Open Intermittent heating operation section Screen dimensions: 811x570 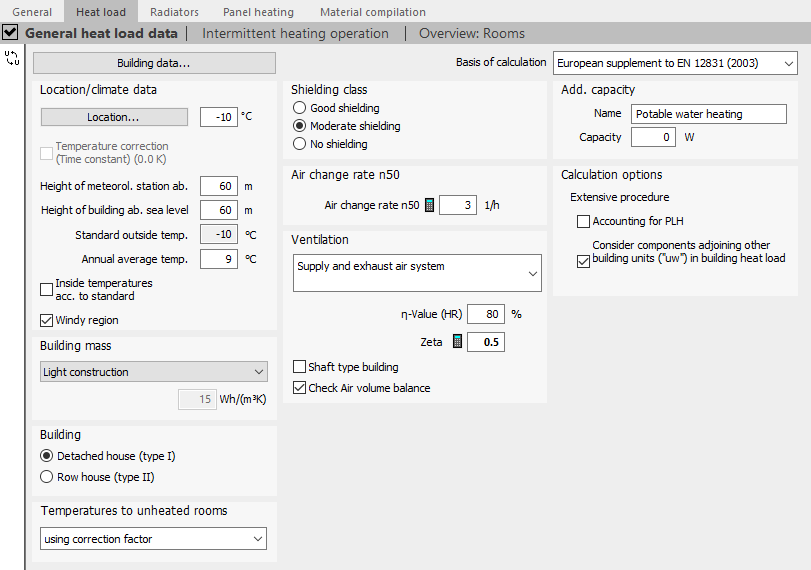click(295, 34)
